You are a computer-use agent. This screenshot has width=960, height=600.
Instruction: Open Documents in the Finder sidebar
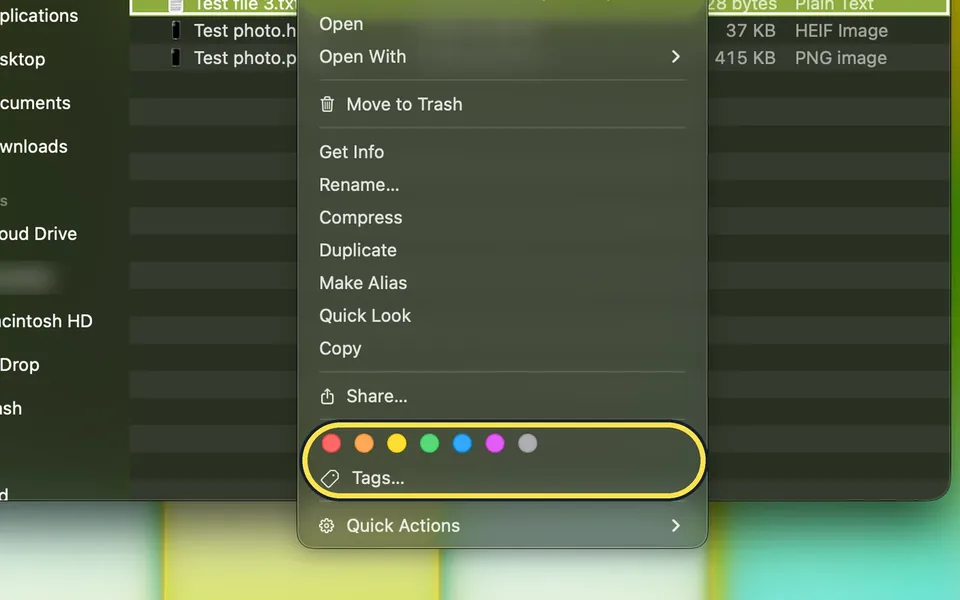click(36, 103)
